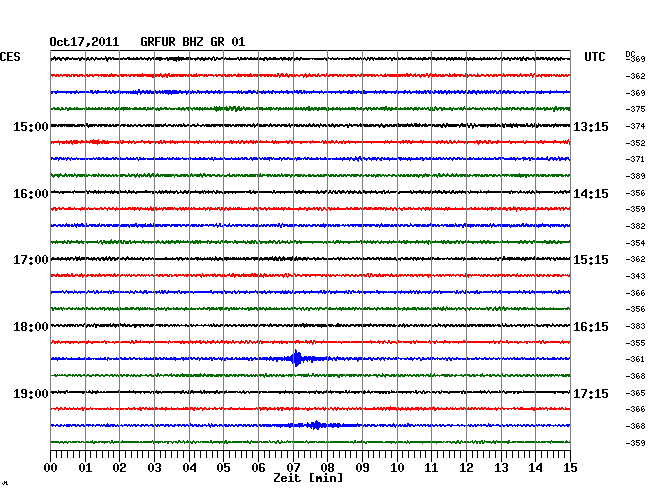Click the 15:00 local time label

coord(31,126)
